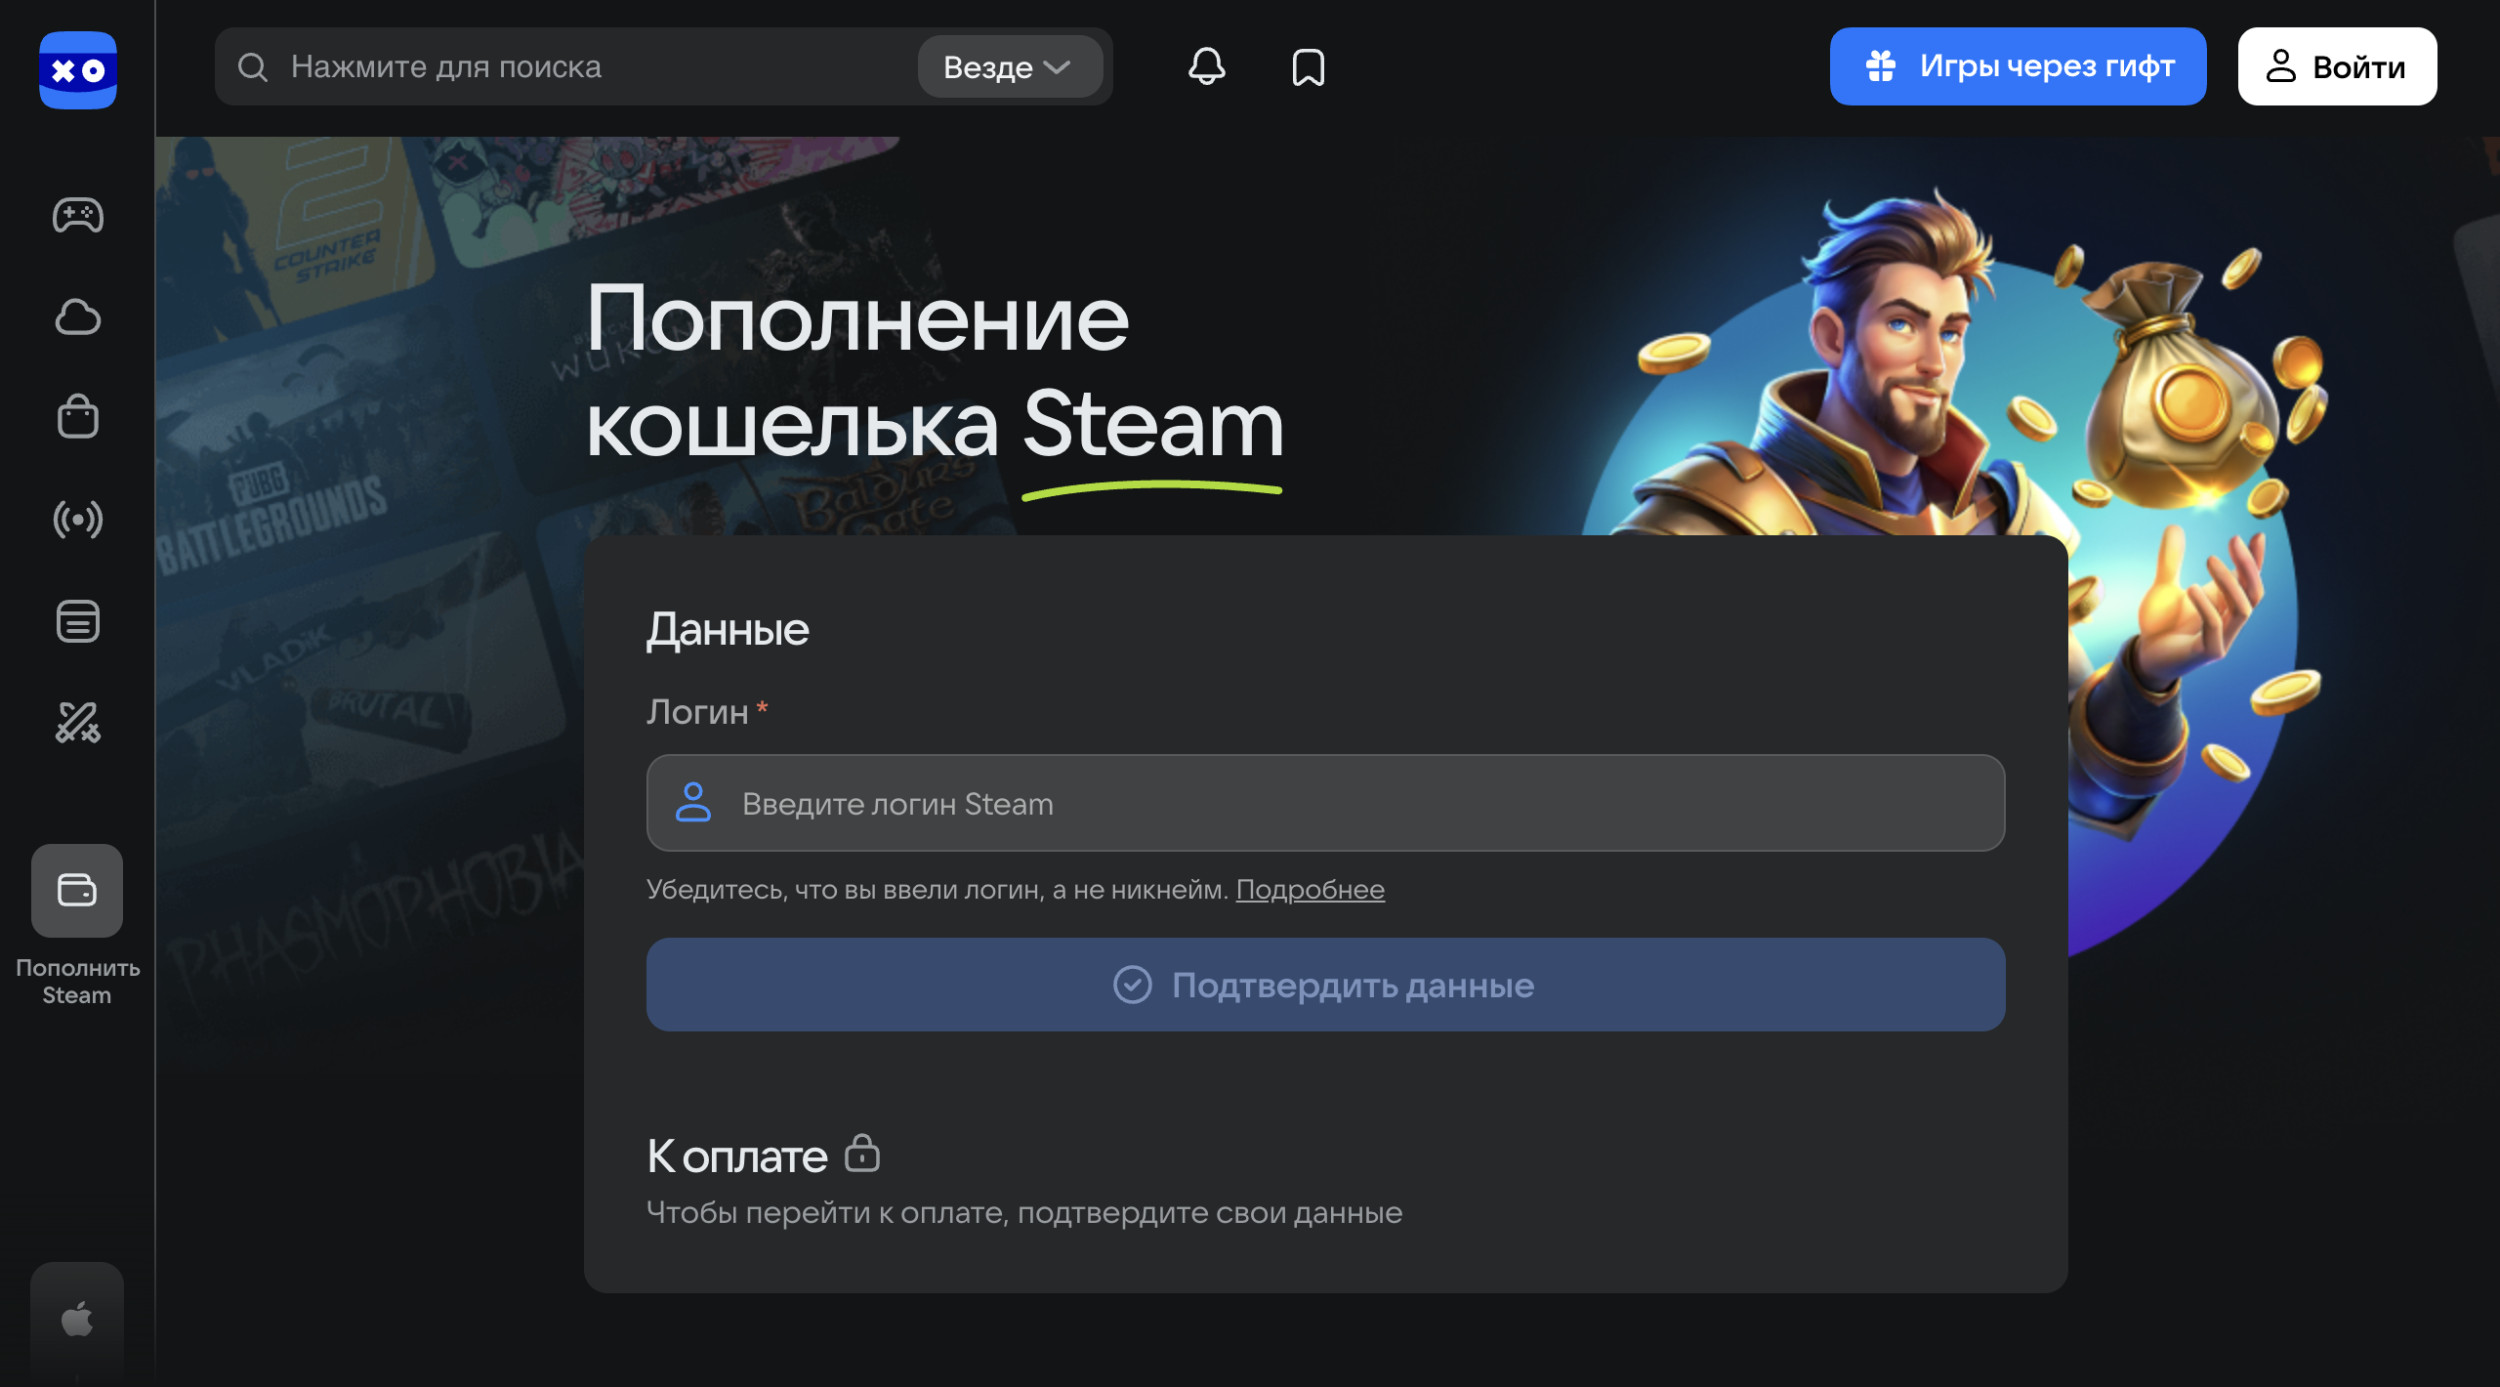Click the lock icon near К оплате
This screenshot has height=1387, width=2500.
861,1153
